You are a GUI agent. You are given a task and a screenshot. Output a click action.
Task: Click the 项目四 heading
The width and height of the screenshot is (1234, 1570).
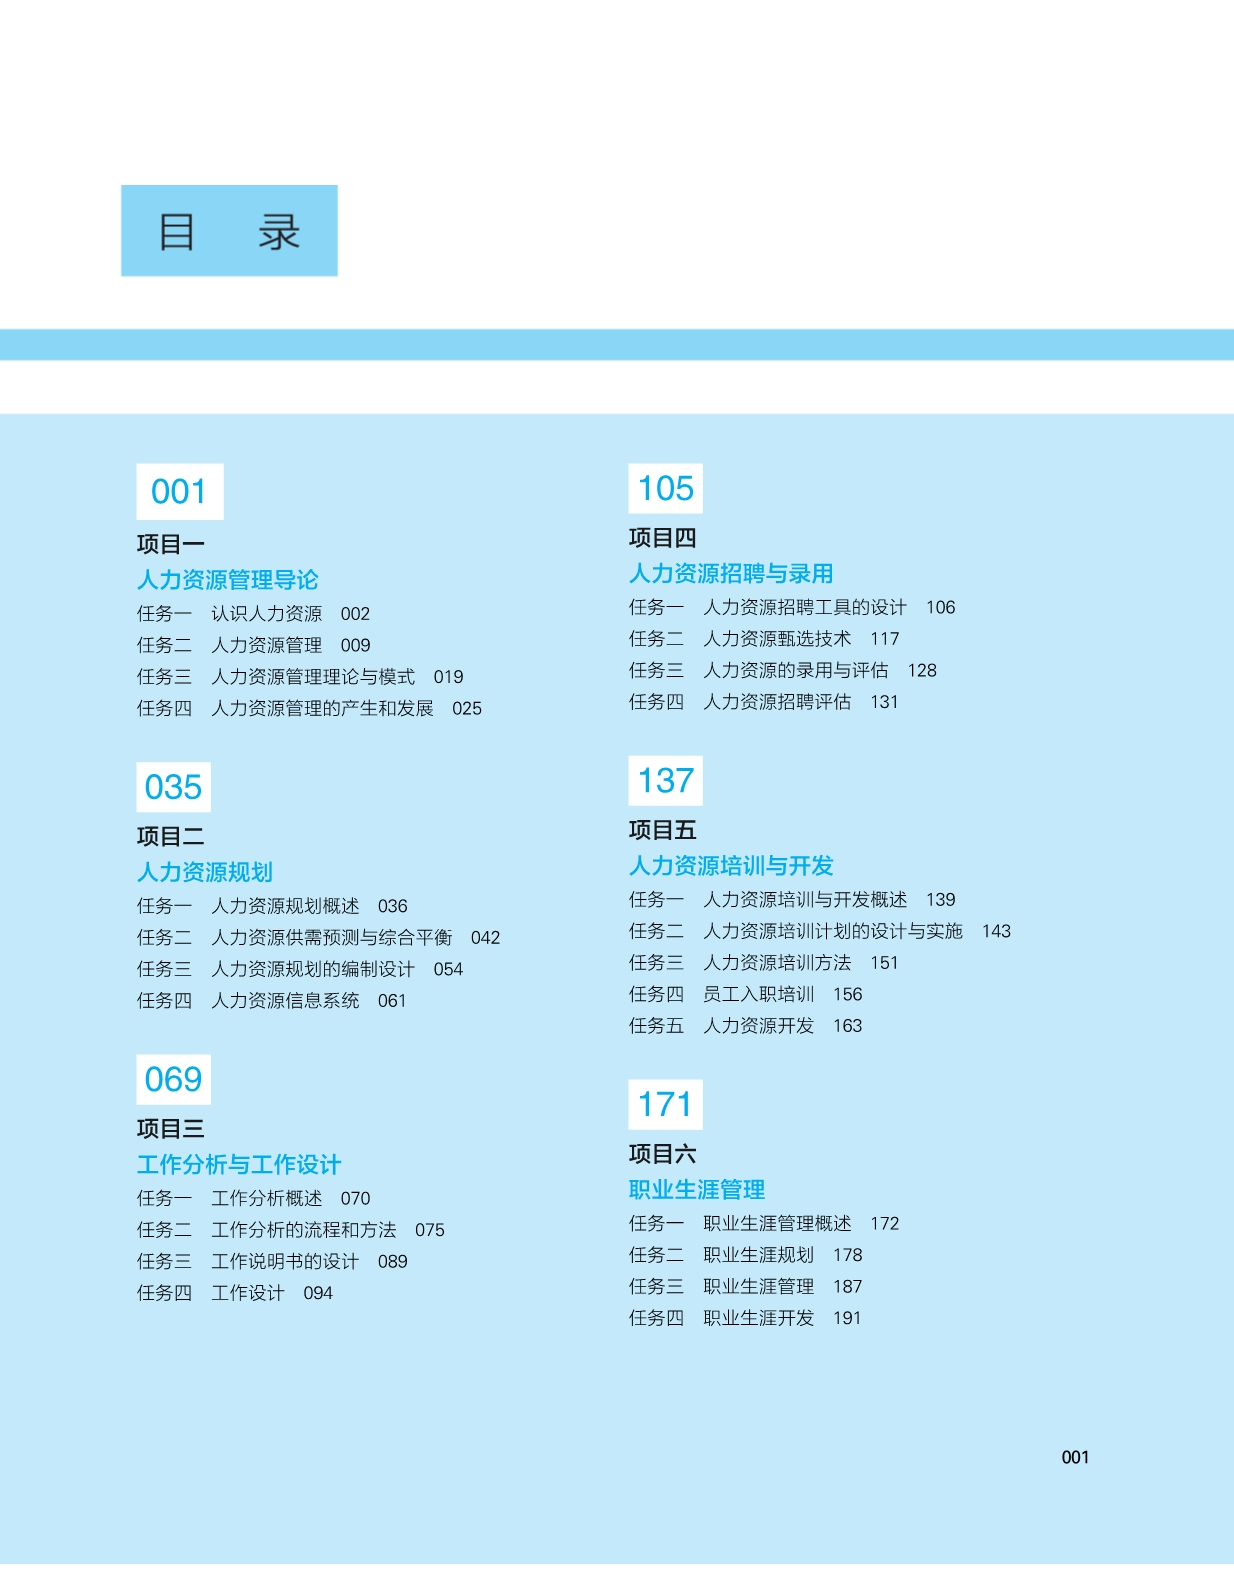[662, 538]
